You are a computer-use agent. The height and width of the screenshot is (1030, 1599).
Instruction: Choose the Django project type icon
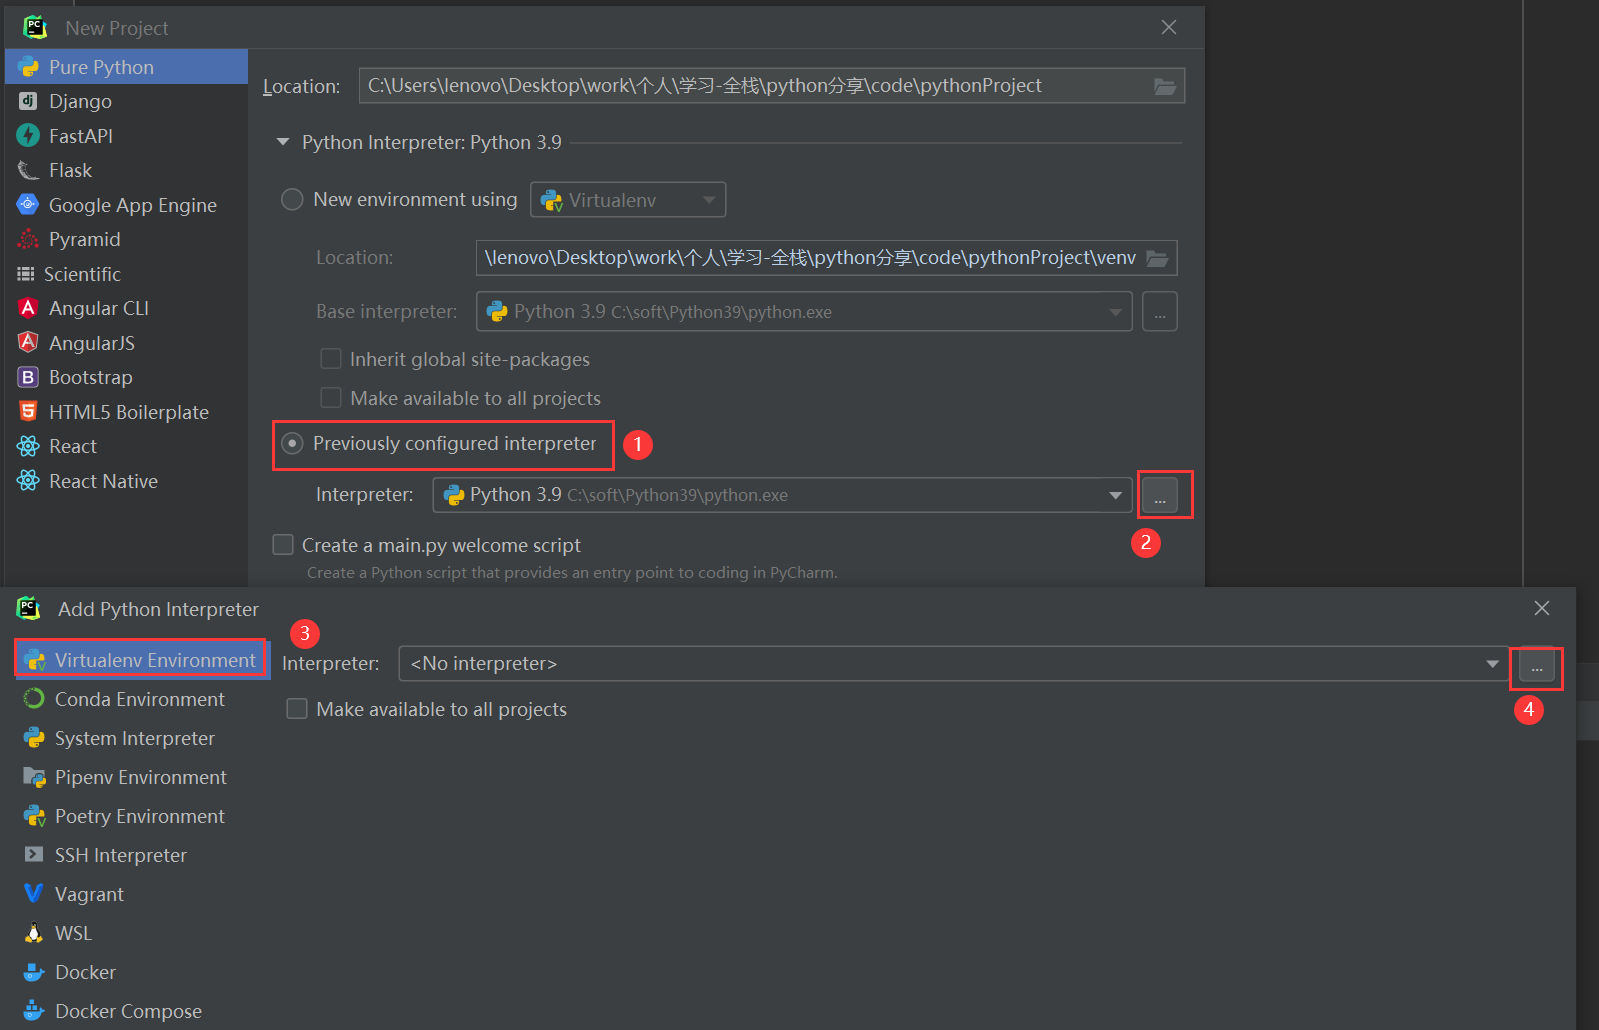28,101
